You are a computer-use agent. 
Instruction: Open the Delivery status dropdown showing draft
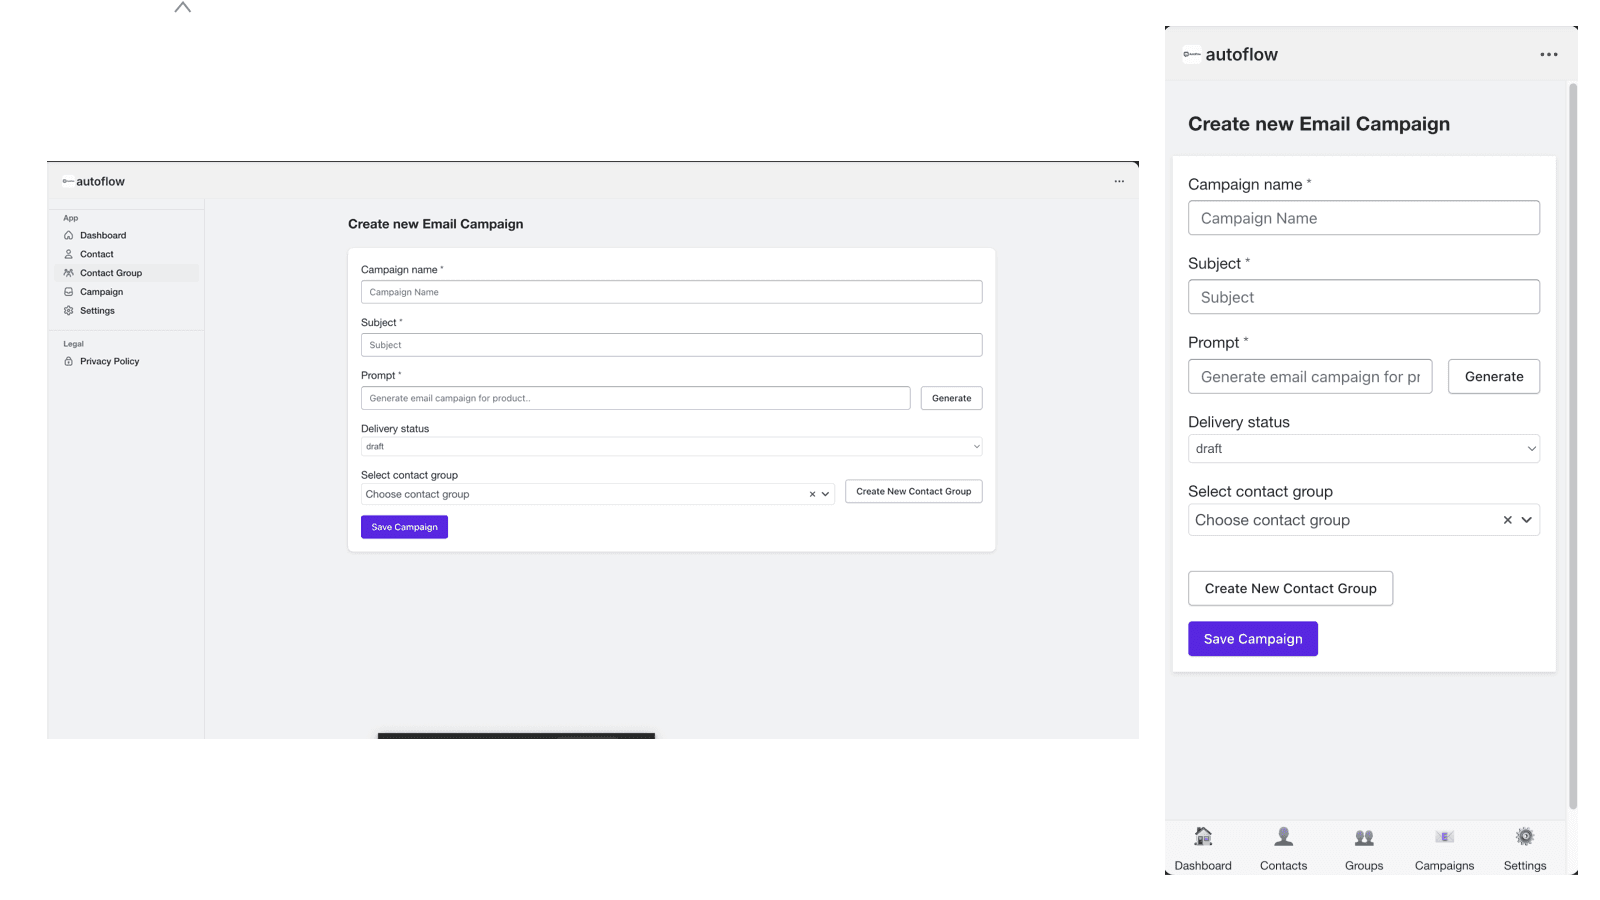(671, 446)
